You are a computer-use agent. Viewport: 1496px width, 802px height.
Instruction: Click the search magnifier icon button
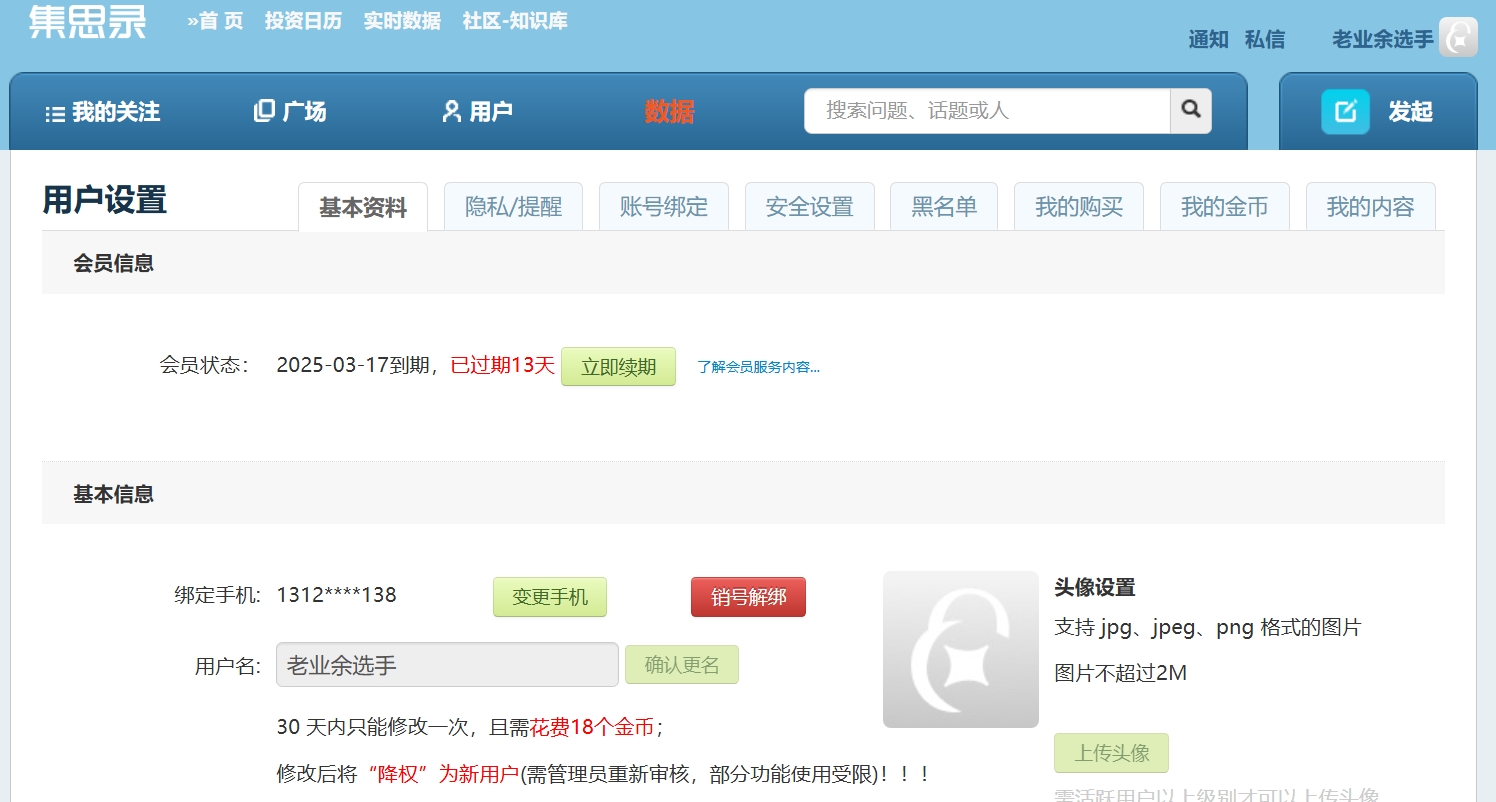click(x=1191, y=111)
